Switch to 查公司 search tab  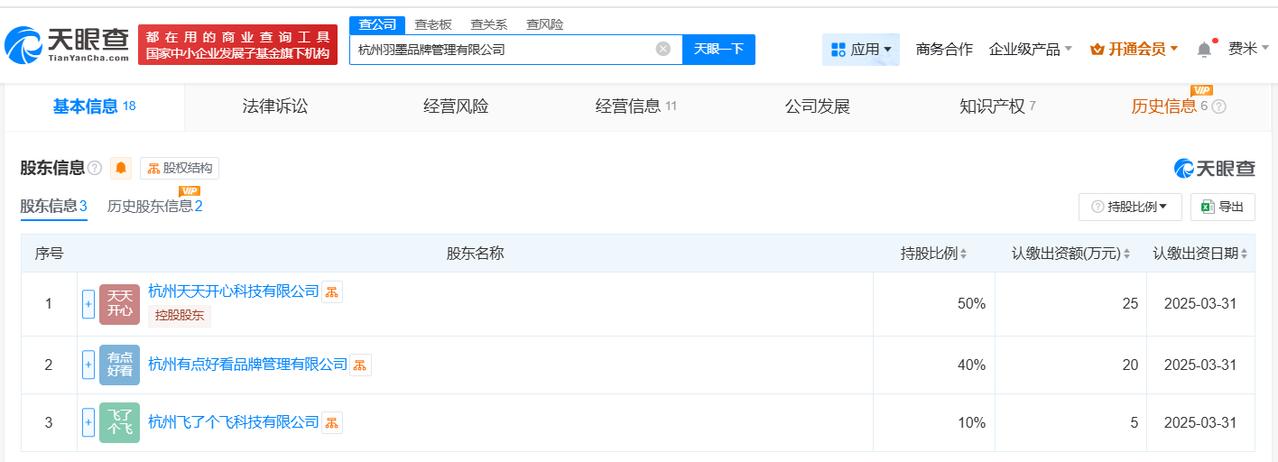pos(377,24)
